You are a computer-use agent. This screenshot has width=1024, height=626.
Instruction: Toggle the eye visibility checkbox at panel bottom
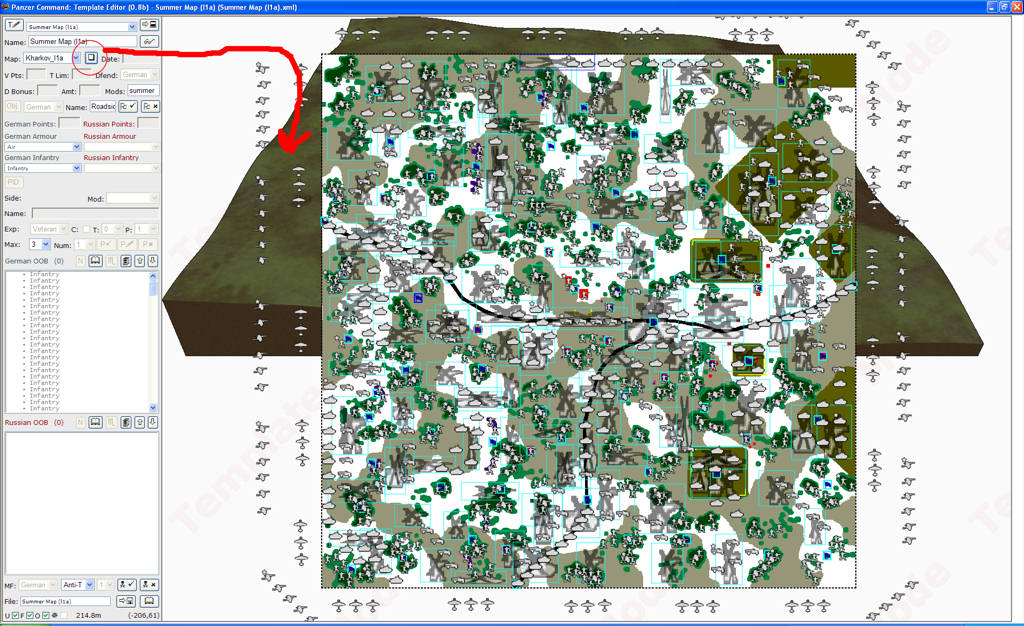coord(63,616)
